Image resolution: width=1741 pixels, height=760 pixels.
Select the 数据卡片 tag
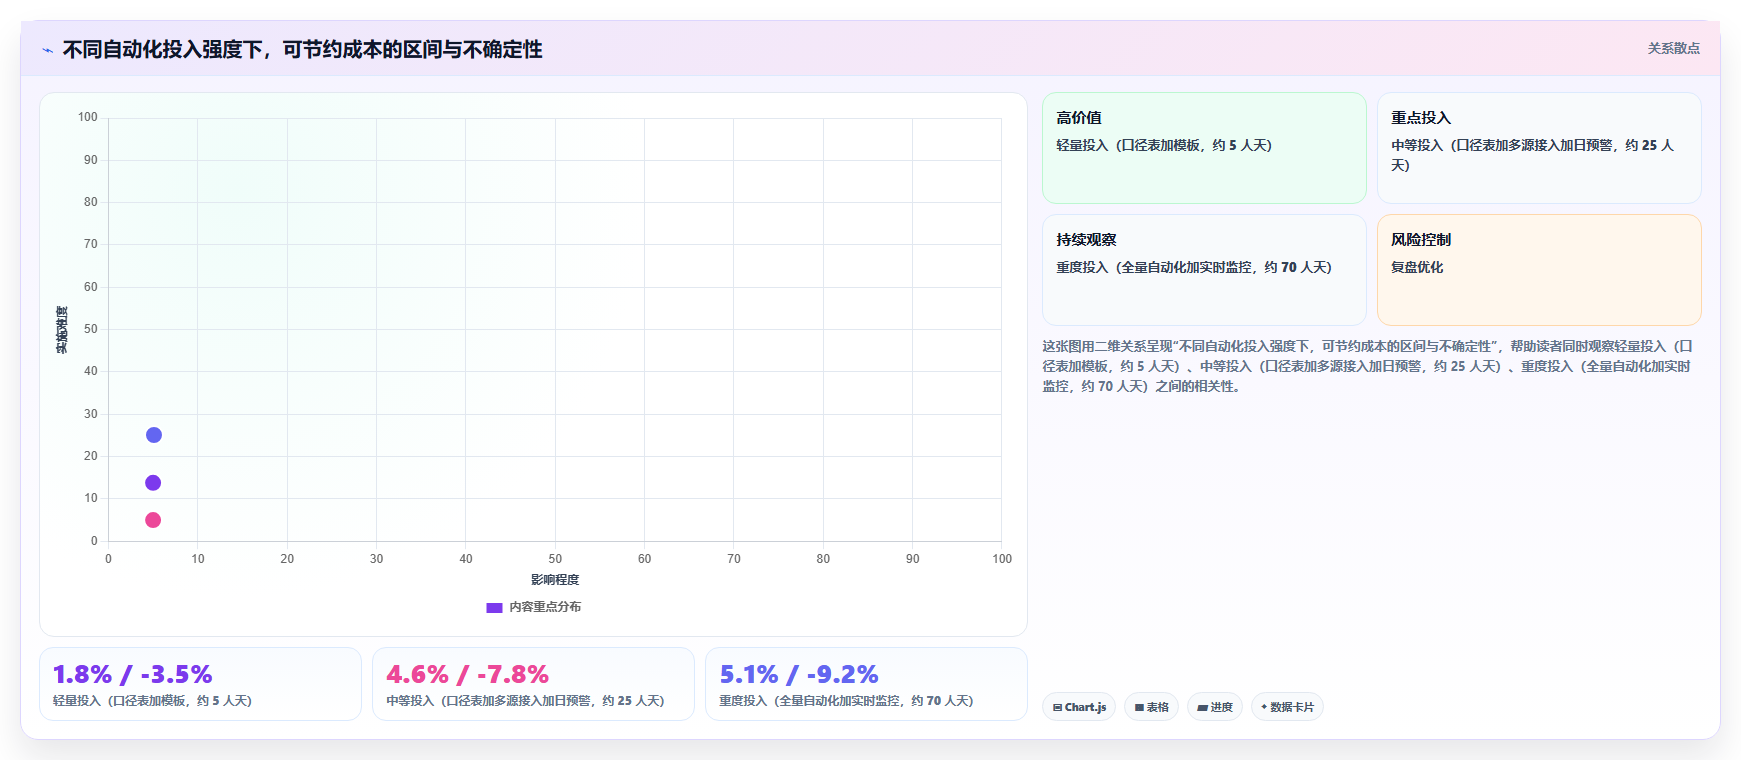pyautogui.click(x=1287, y=707)
